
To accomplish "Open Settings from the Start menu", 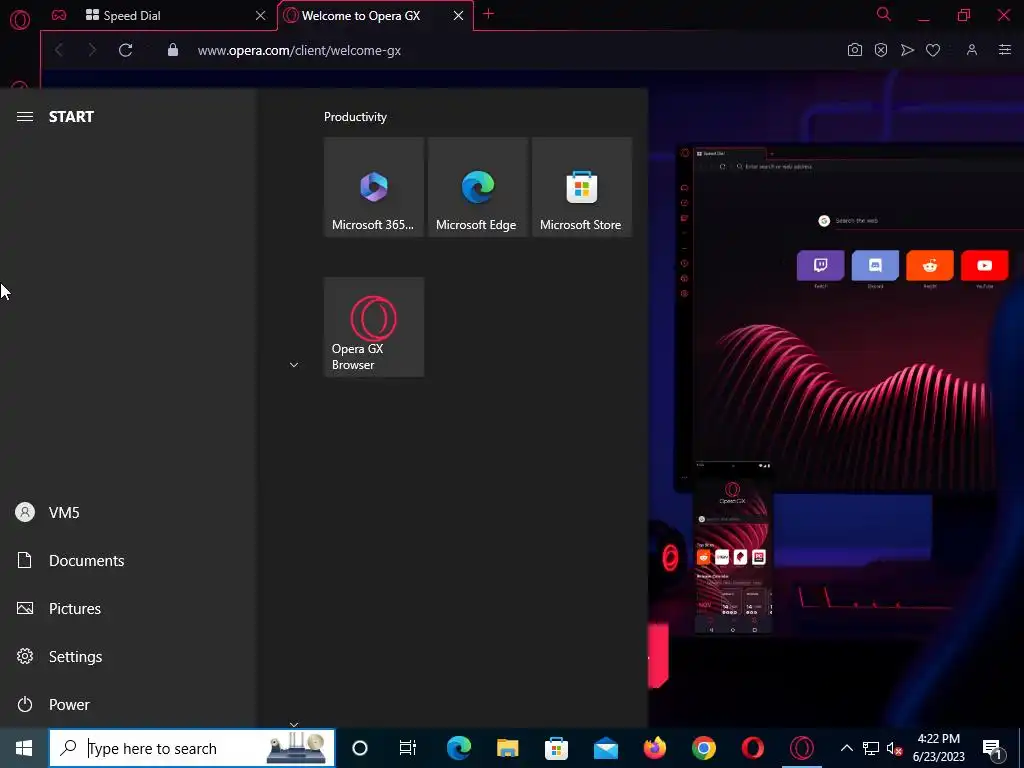I will 127,656.
